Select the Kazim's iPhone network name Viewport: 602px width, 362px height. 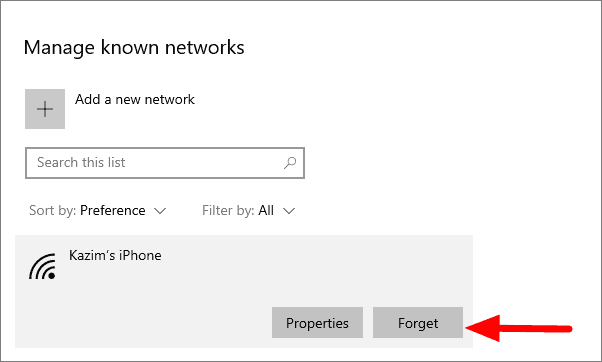click(115, 255)
